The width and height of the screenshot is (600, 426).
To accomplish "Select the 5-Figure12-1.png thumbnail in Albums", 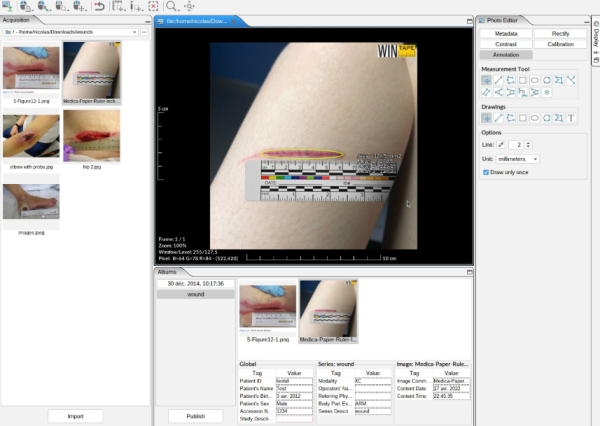I will [268, 312].
